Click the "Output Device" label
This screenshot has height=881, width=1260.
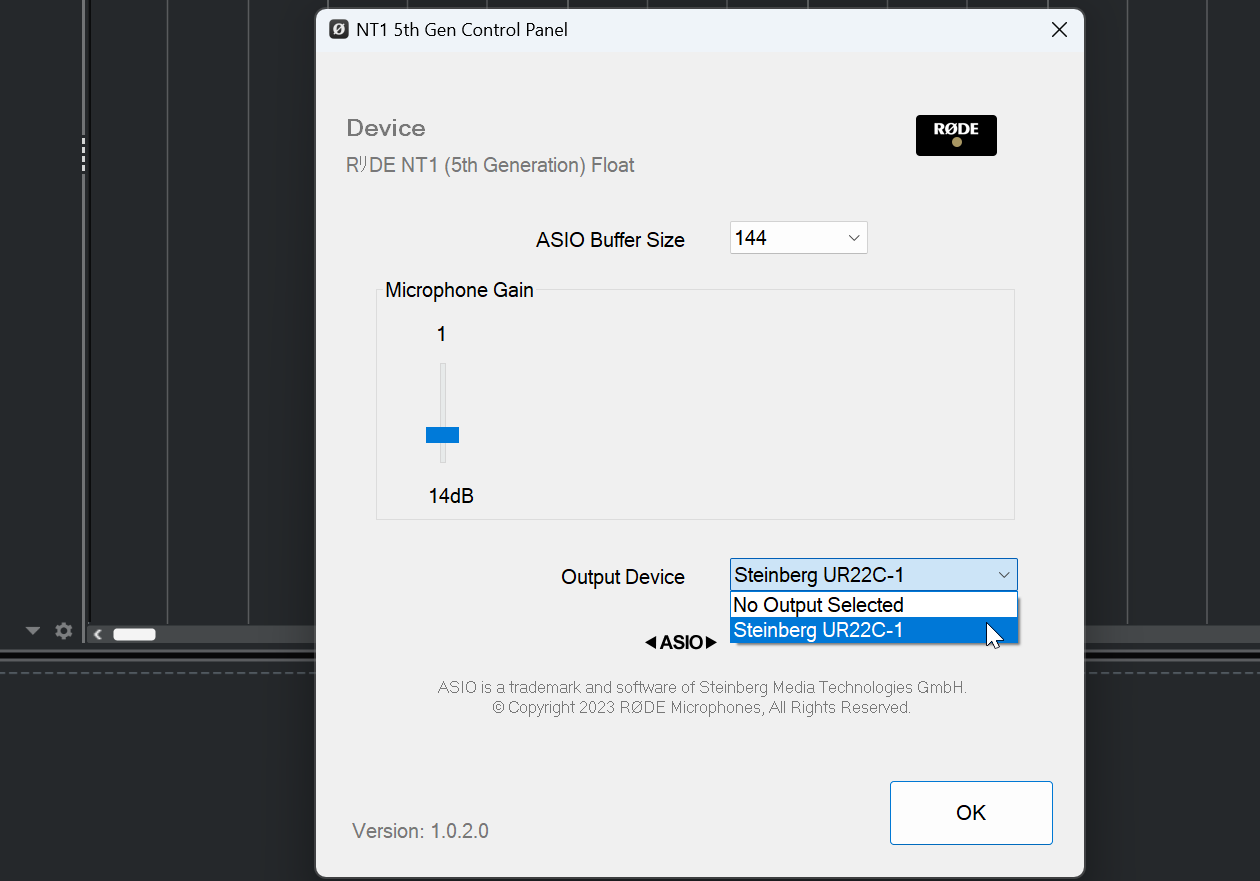(623, 577)
